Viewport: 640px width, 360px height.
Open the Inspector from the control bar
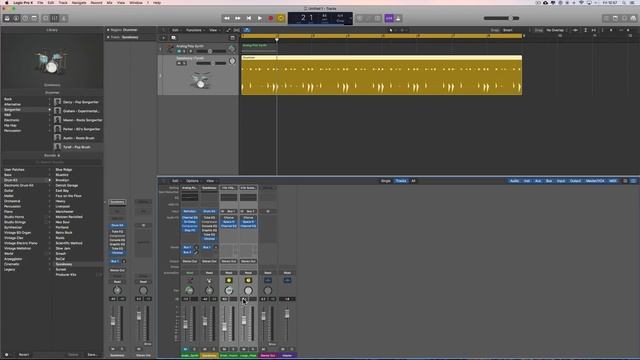click(x=16, y=18)
